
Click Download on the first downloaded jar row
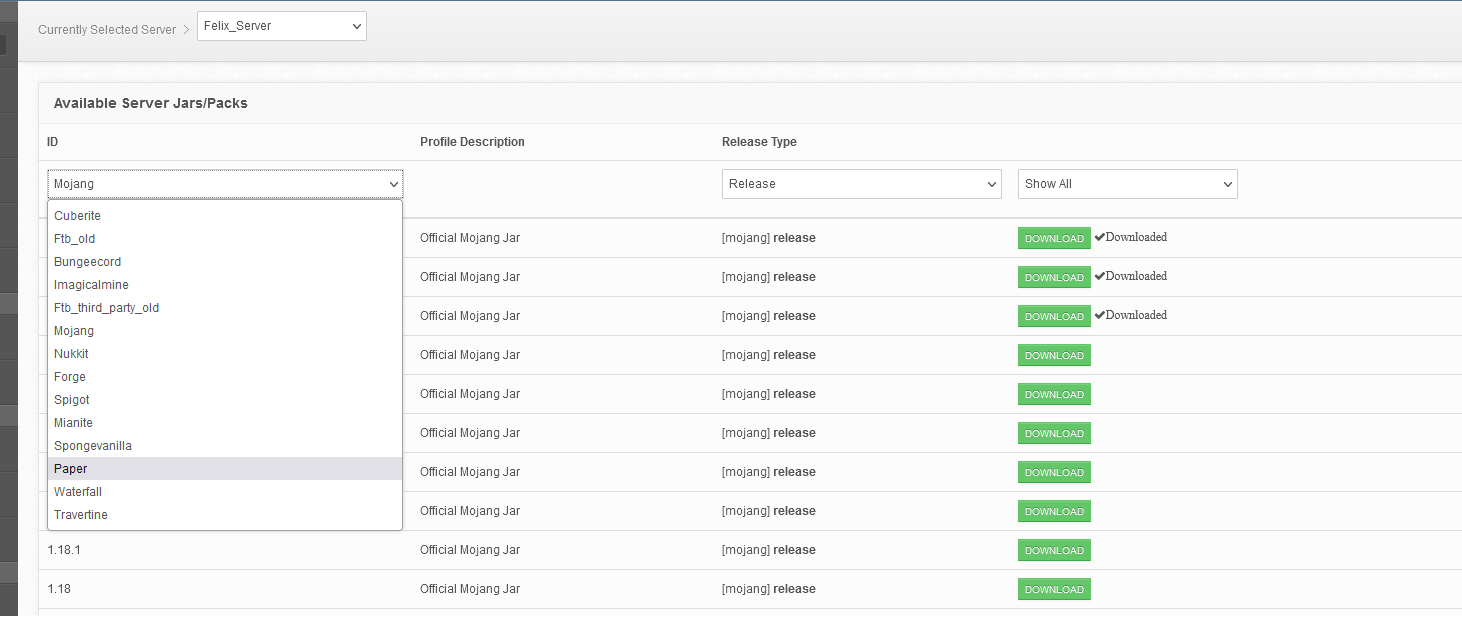pyautogui.click(x=1054, y=239)
